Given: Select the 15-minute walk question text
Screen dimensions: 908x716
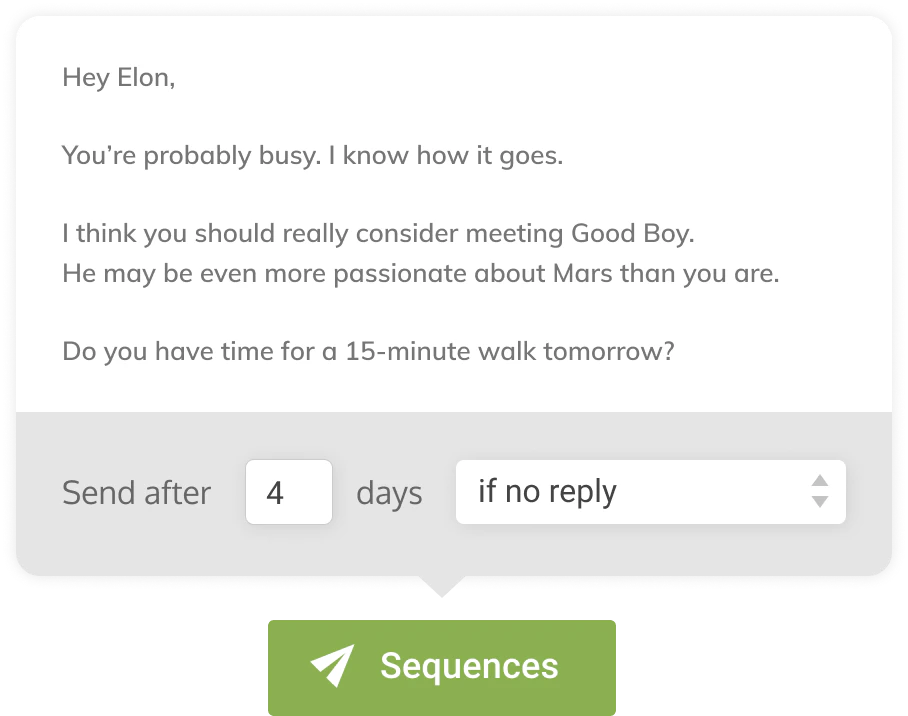Looking at the screenshot, I should (x=369, y=351).
